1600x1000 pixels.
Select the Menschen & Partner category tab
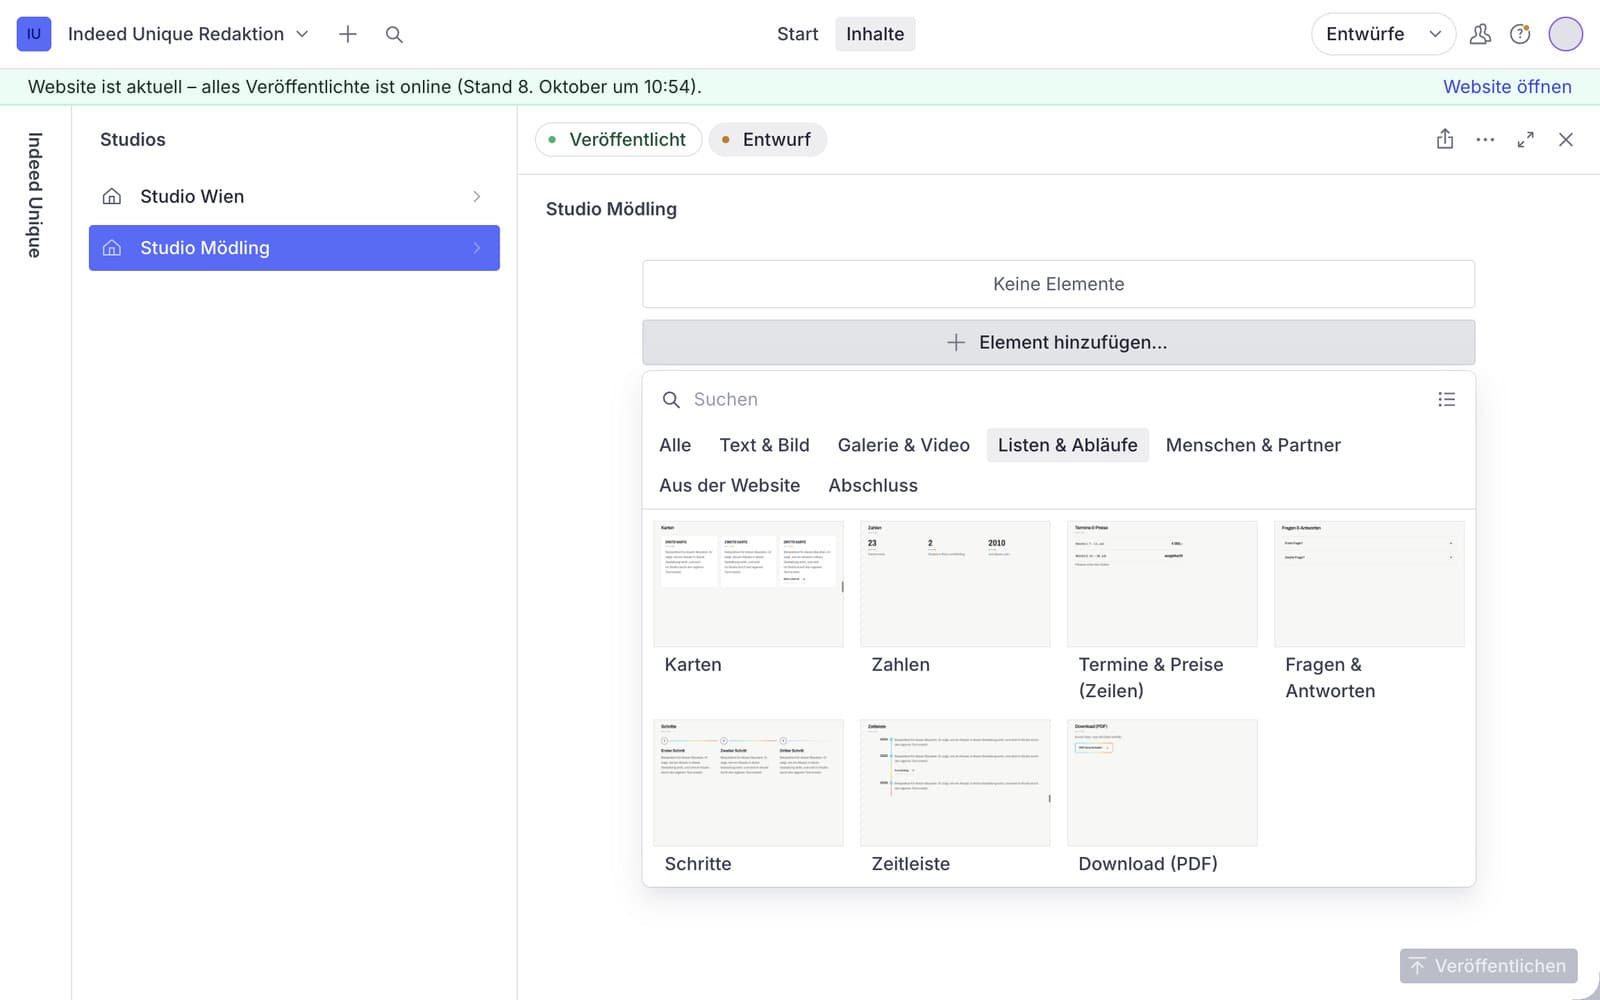coord(1253,445)
